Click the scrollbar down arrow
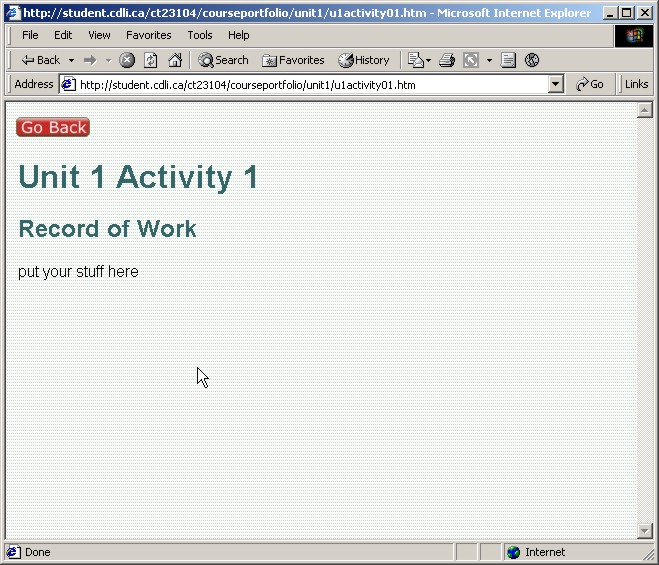The height and width of the screenshot is (565, 659). pos(644,531)
